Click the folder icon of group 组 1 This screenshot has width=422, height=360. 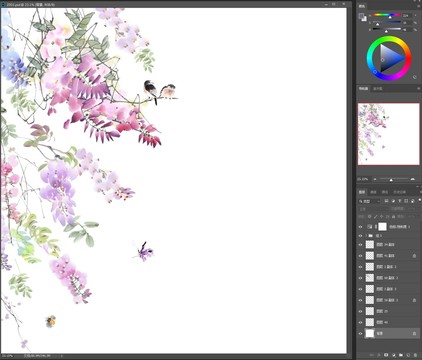pyautogui.click(x=371, y=236)
